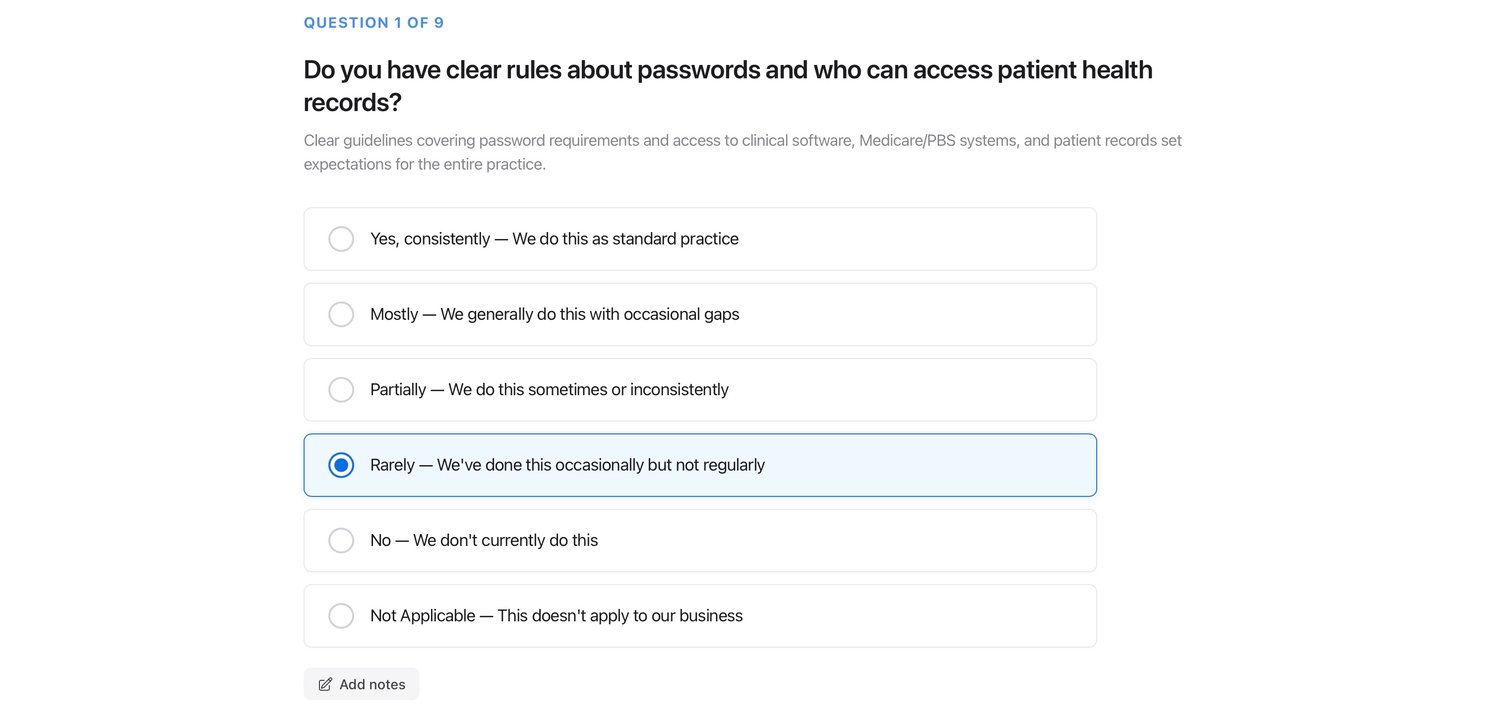Screen dimensions: 1500x721
Task: Click 'This doesn't apply to our business' label
Action: (620, 616)
